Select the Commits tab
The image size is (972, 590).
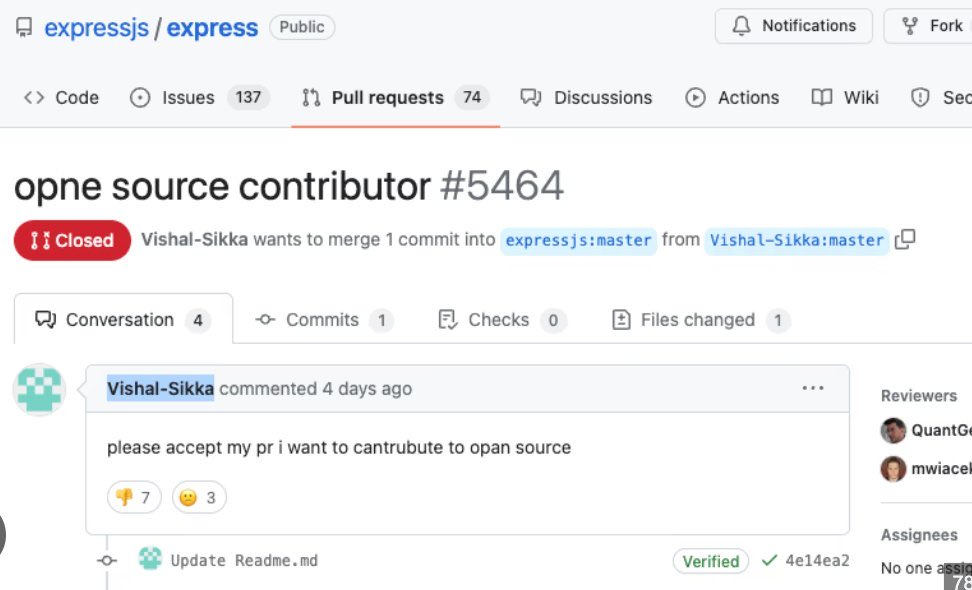coord(324,320)
